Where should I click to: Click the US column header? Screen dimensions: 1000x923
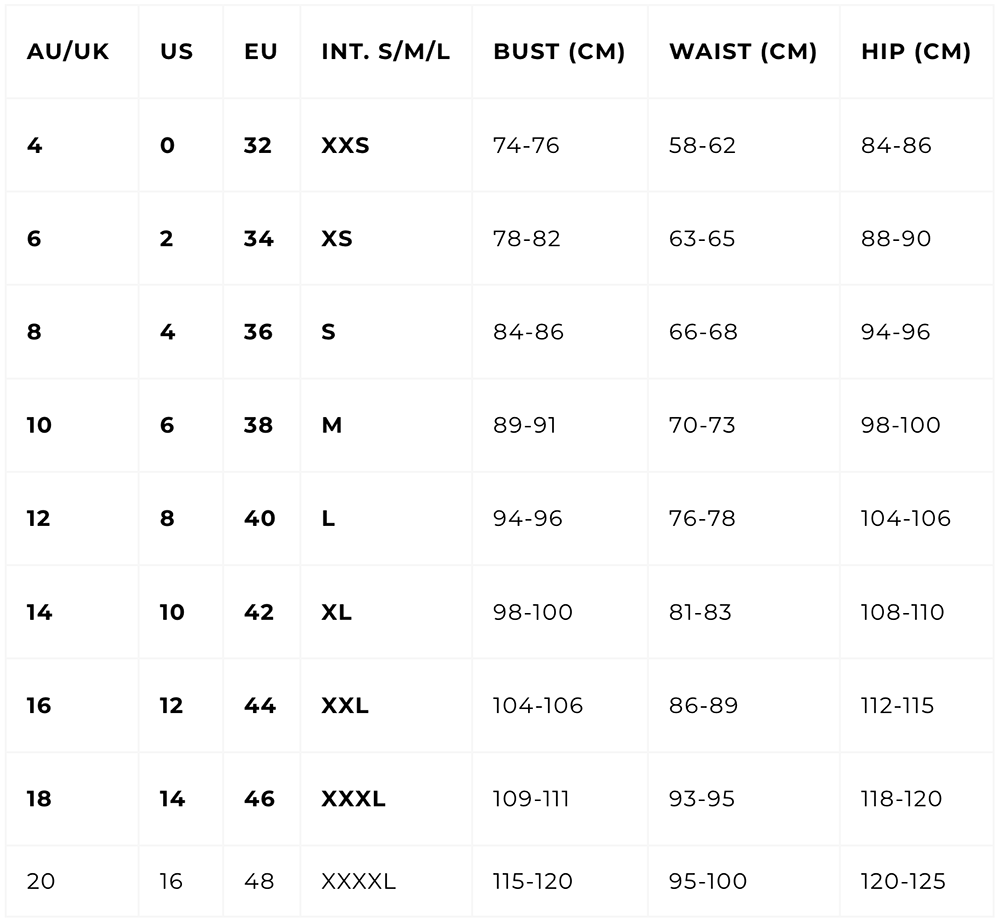pyautogui.click(x=176, y=52)
